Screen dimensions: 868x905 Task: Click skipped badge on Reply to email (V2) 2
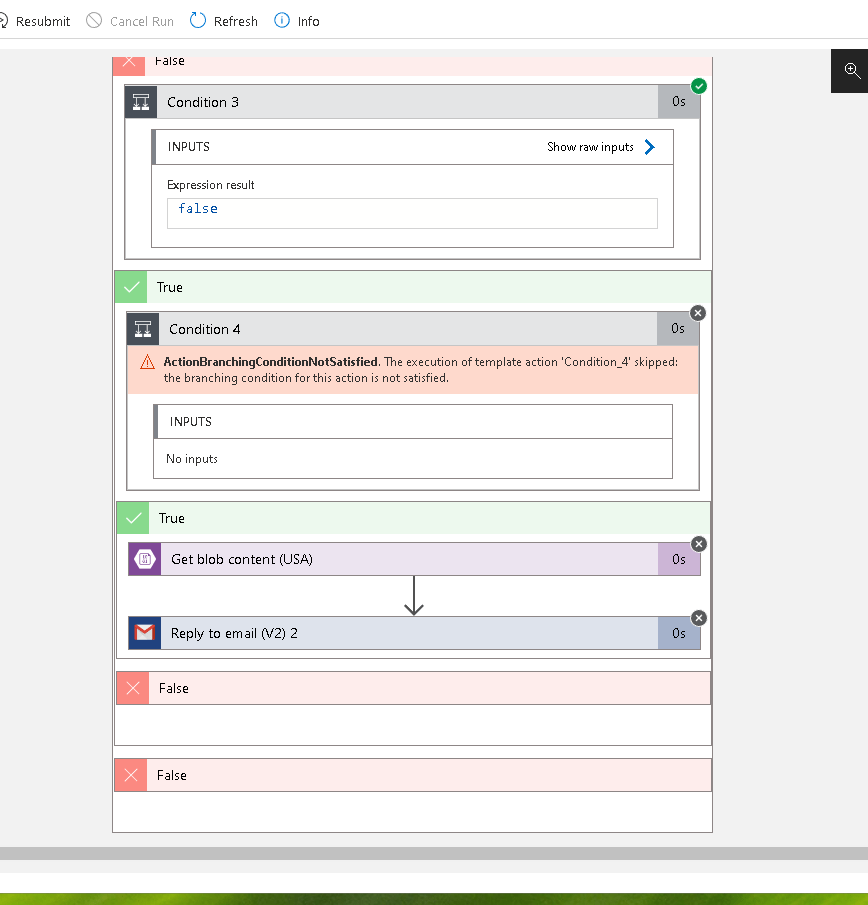698,618
